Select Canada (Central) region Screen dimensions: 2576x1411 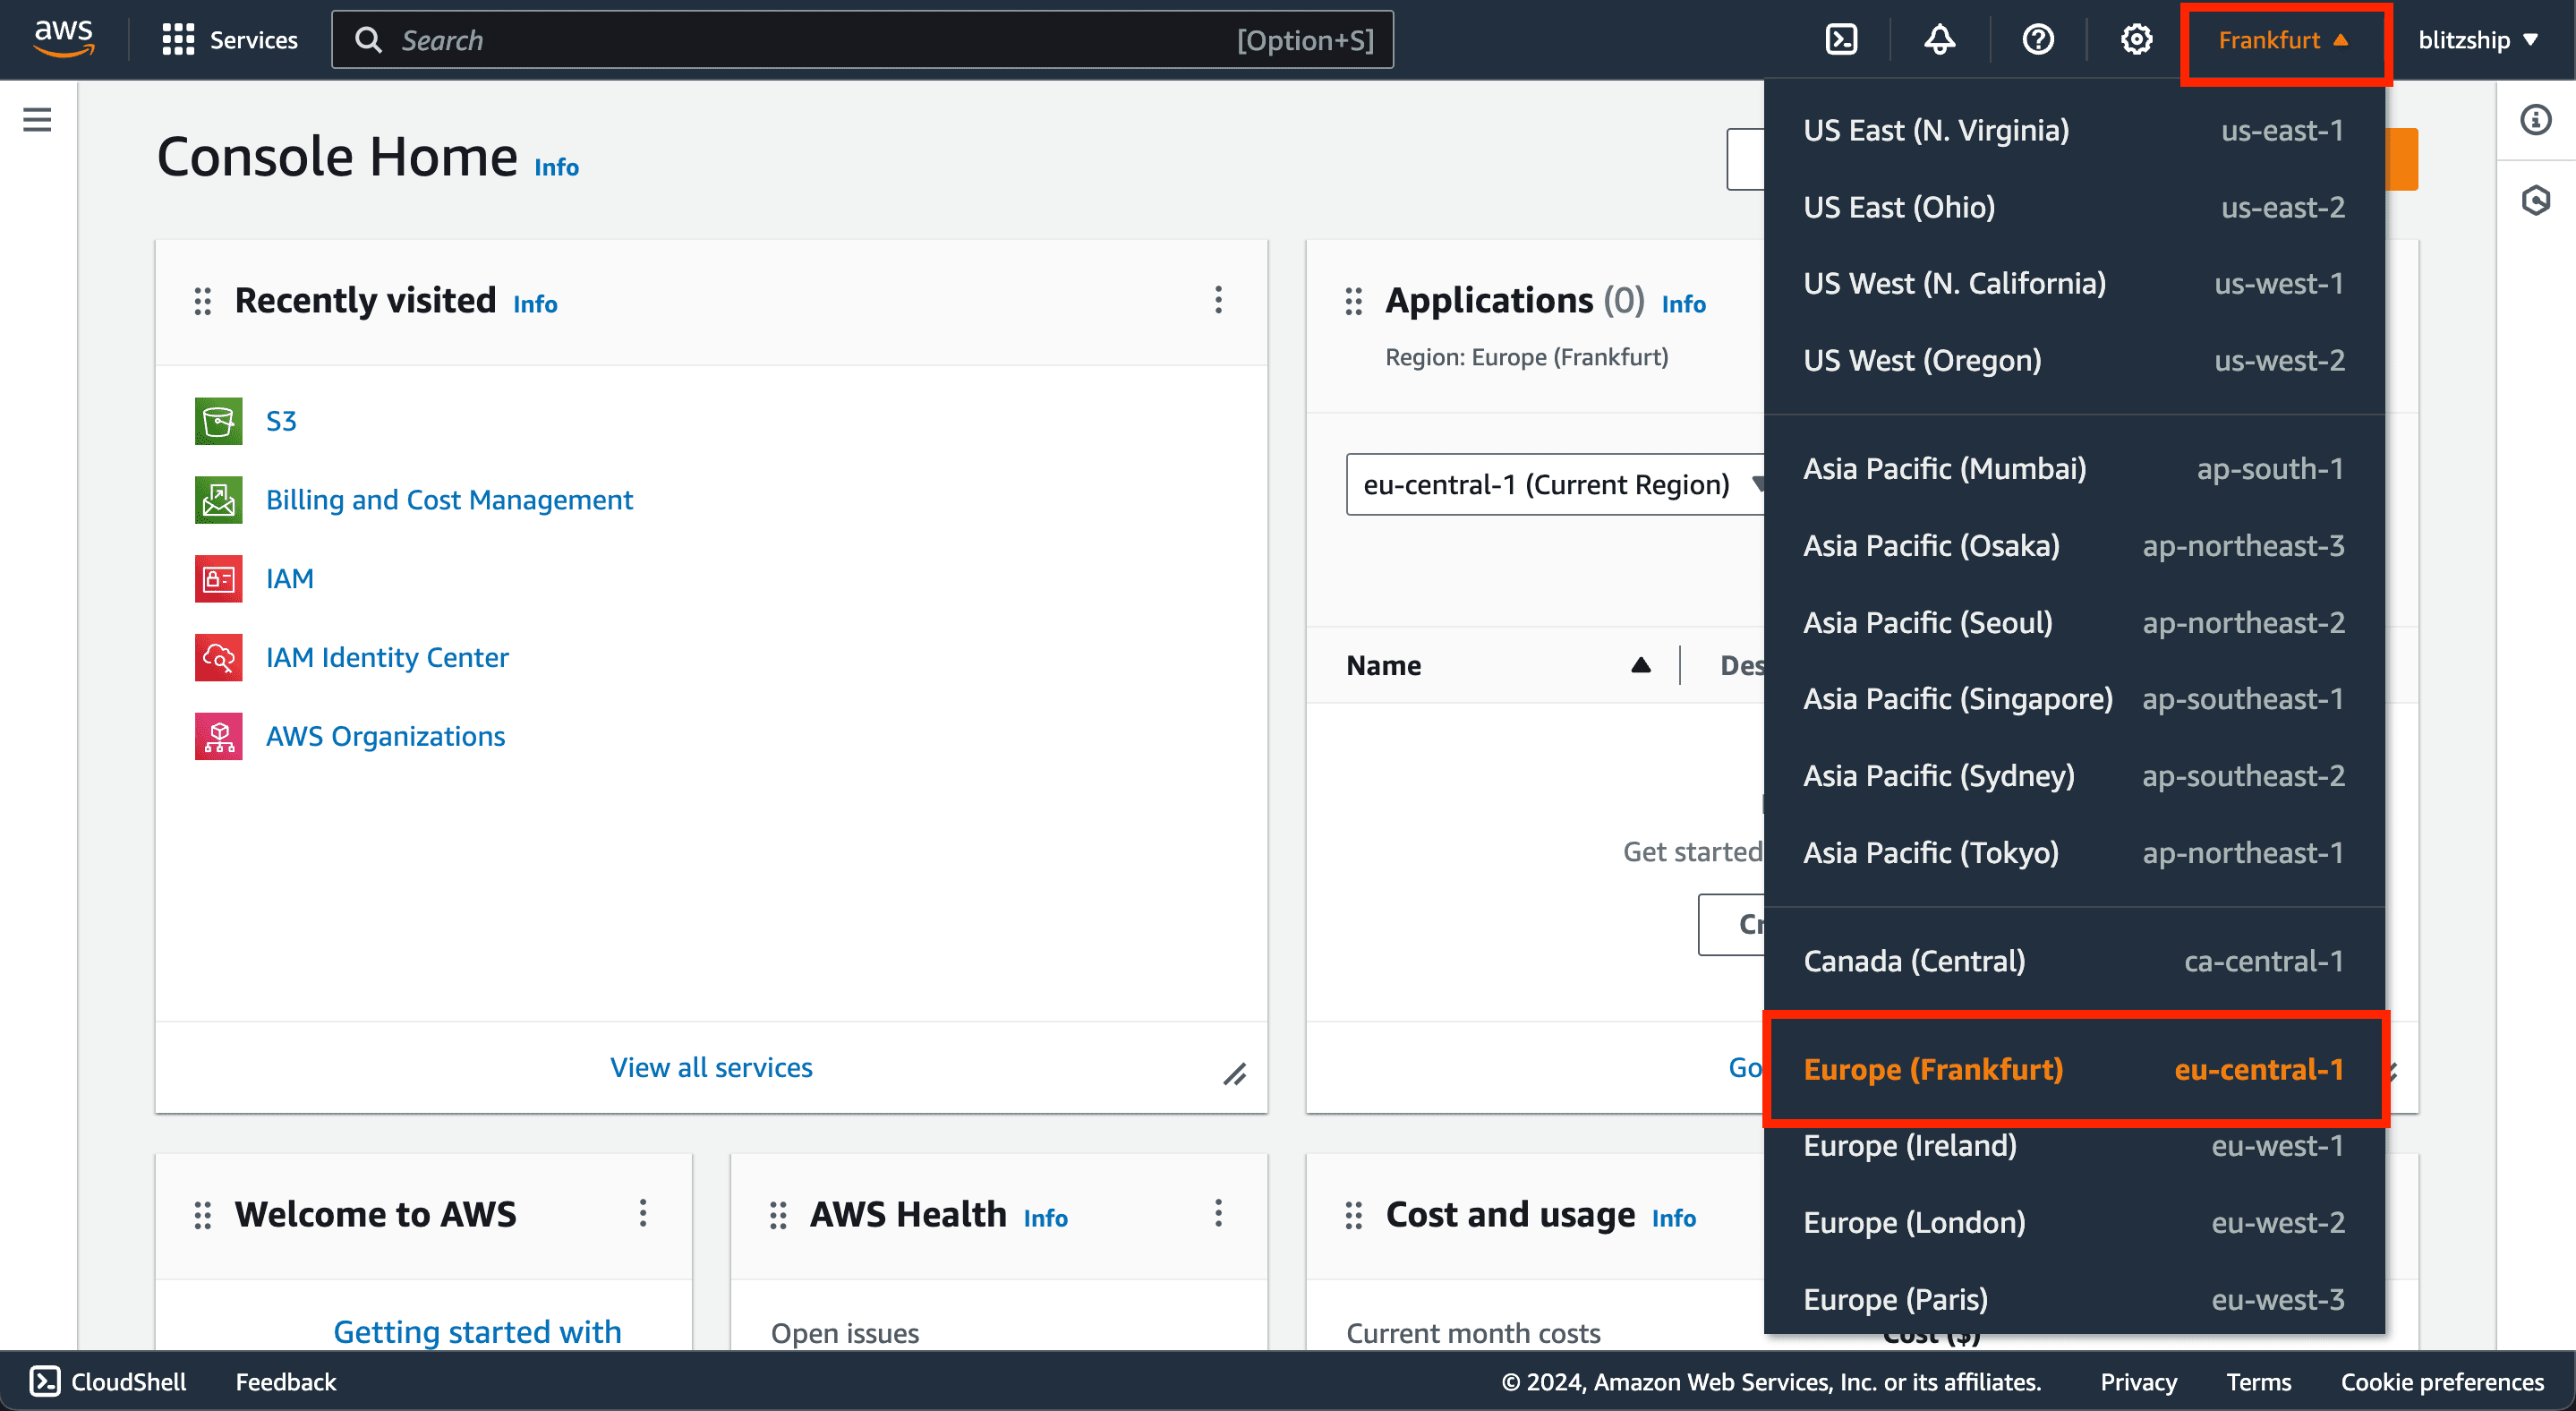pos(2074,961)
